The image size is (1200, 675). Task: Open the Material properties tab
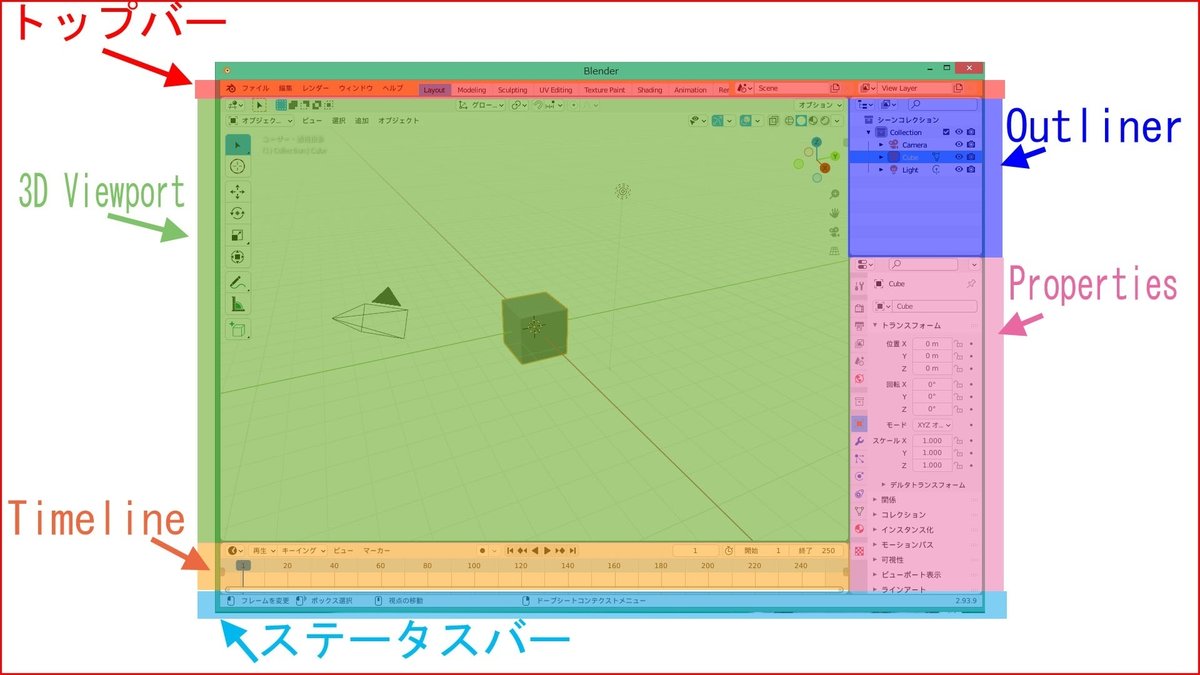coord(859,529)
